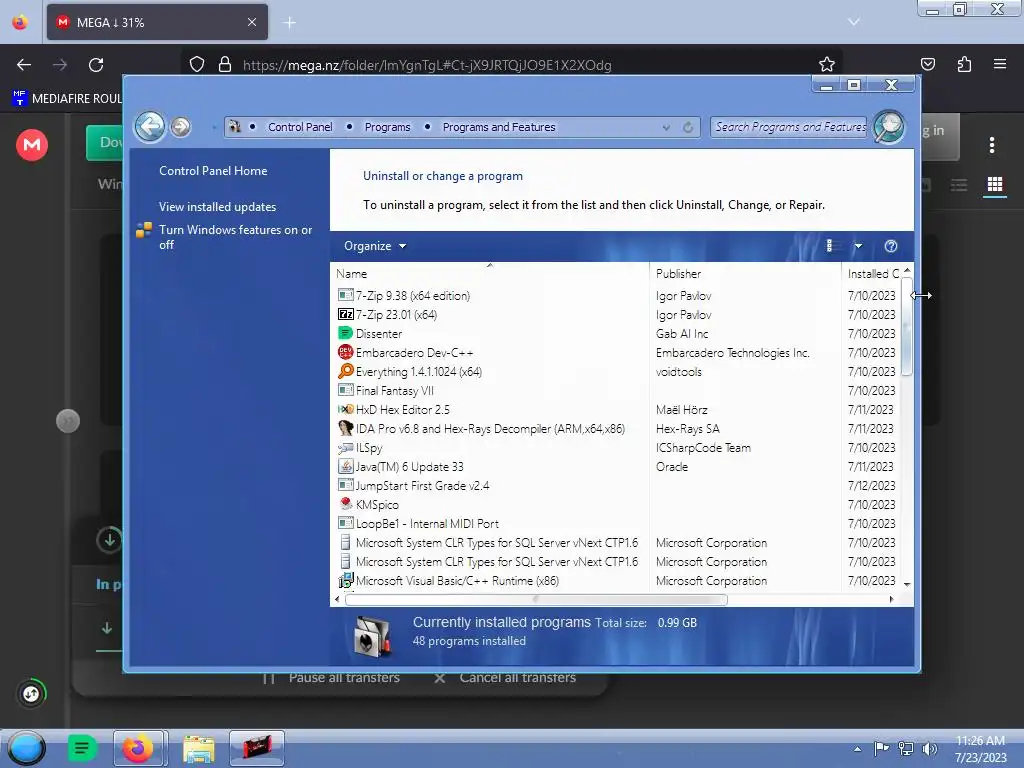Viewport: 1024px width, 768px height.
Task: Reload the page in Firefox
Action: 96,65
